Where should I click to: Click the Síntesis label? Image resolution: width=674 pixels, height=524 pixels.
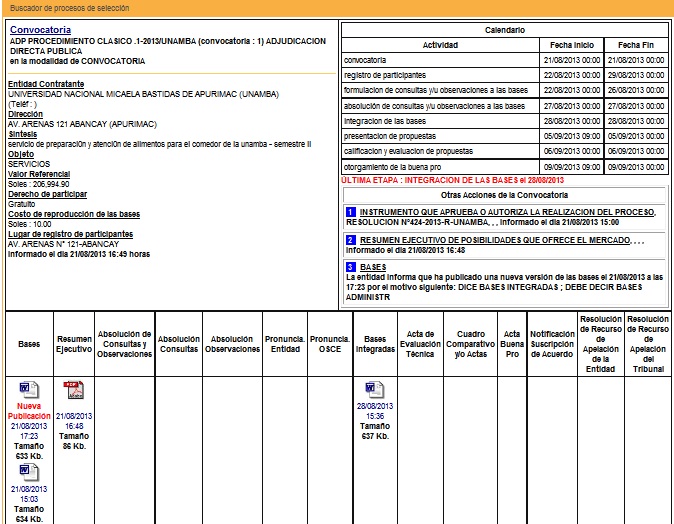(22, 134)
